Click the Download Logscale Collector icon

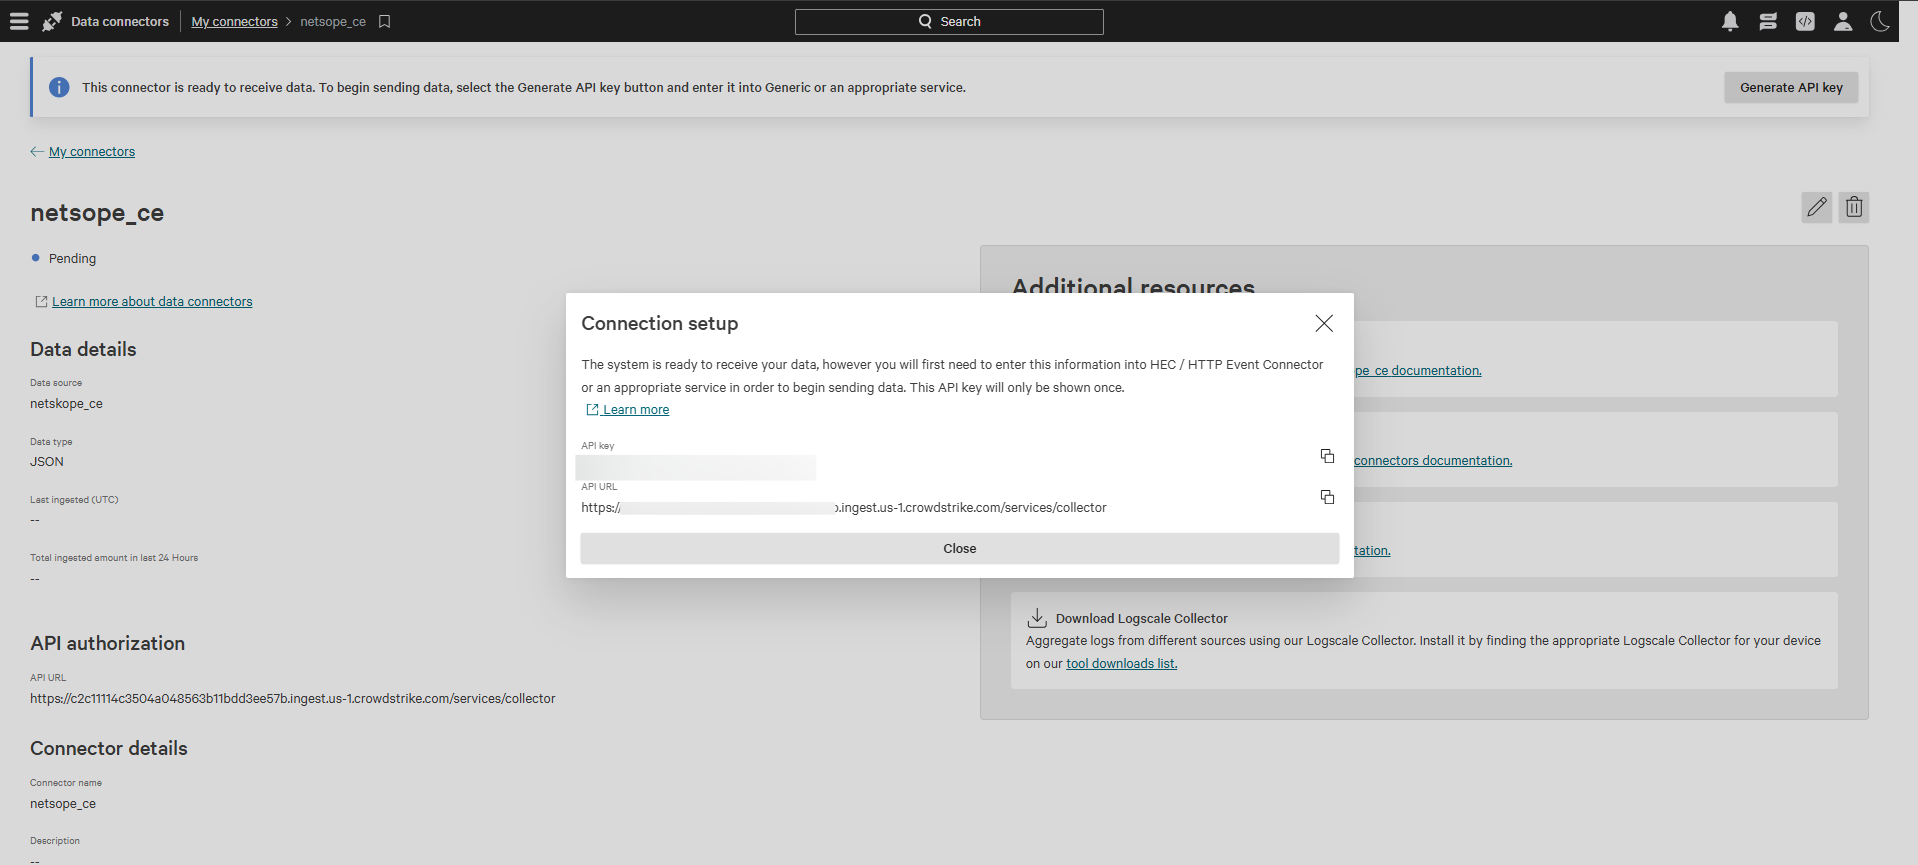click(1037, 618)
